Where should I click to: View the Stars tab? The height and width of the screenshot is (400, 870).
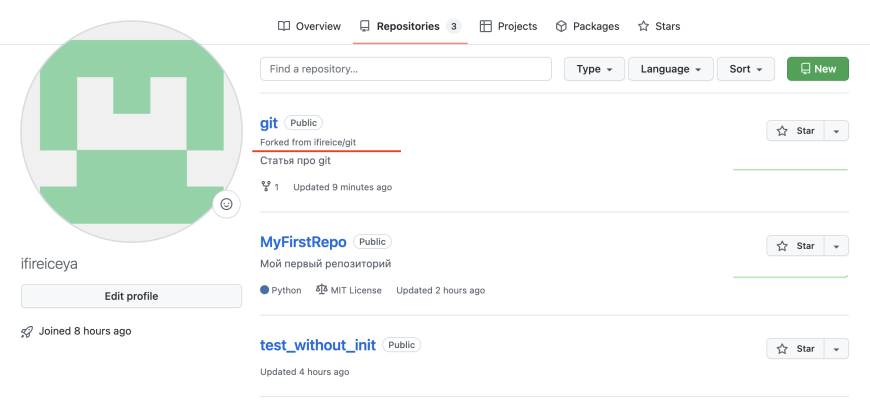[659, 26]
